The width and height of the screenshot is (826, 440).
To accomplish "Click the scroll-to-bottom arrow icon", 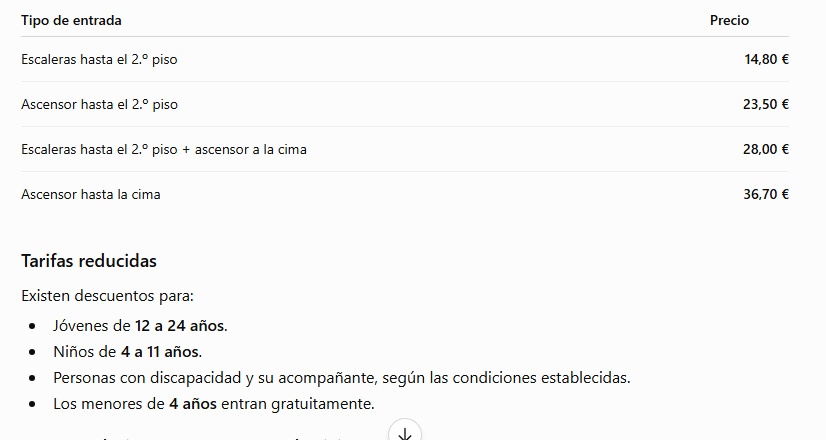I will tap(405, 433).
